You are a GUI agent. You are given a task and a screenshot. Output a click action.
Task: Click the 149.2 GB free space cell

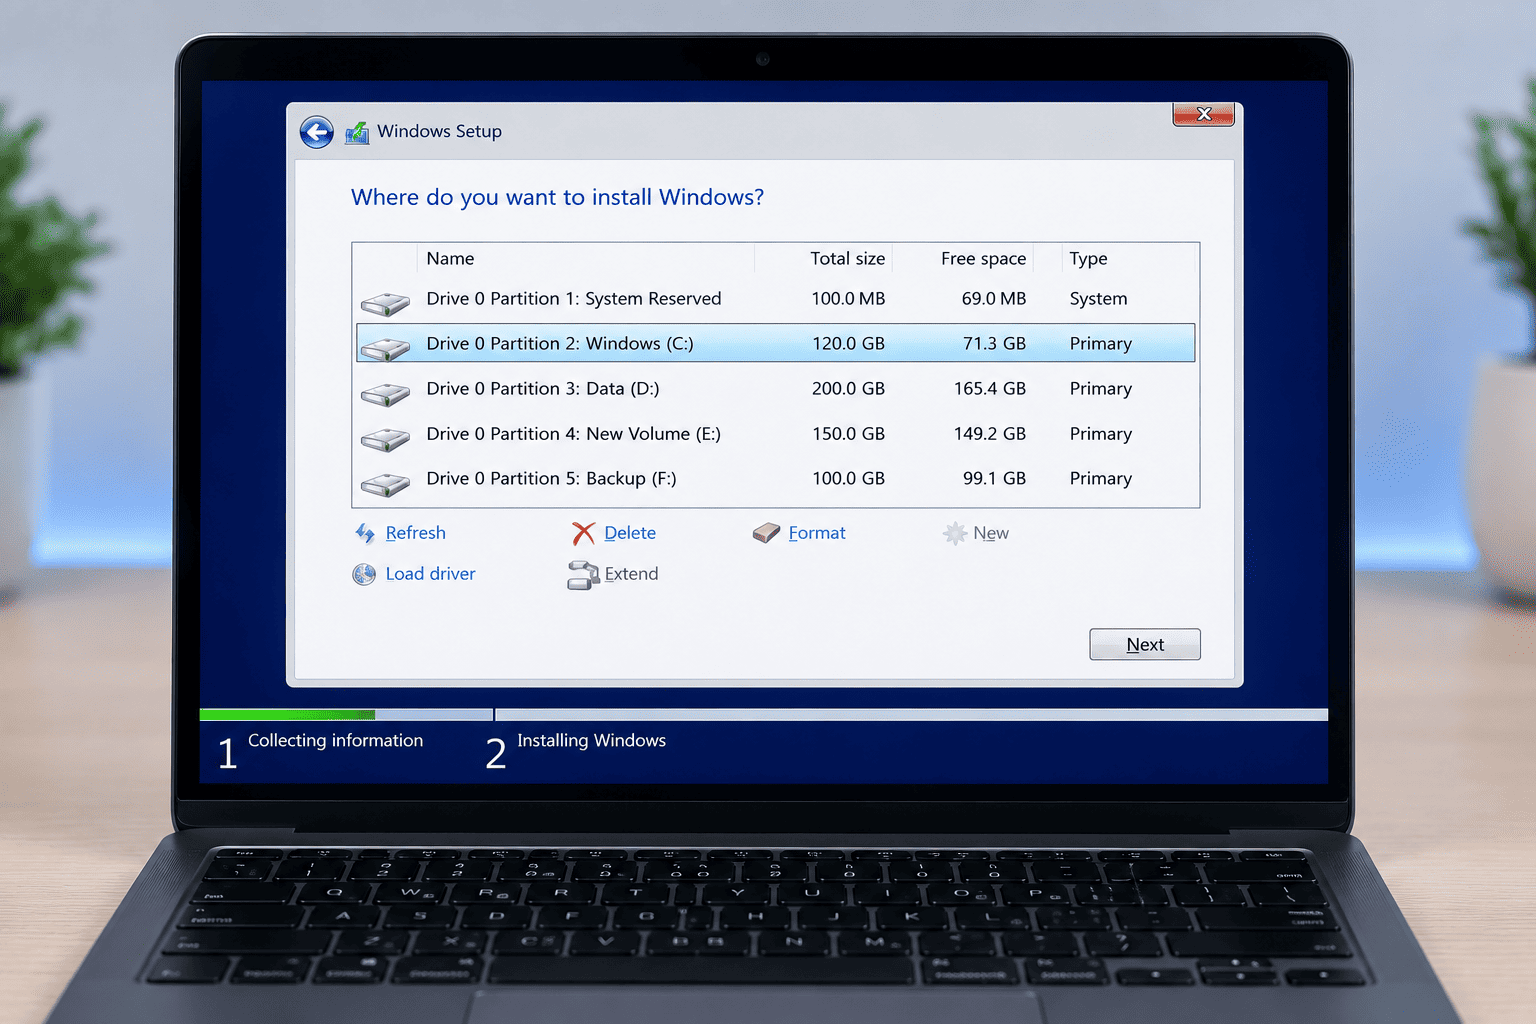(990, 433)
